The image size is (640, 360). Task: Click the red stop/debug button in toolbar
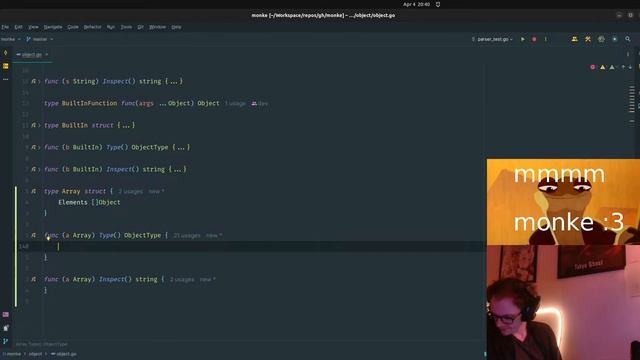tap(534, 39)
